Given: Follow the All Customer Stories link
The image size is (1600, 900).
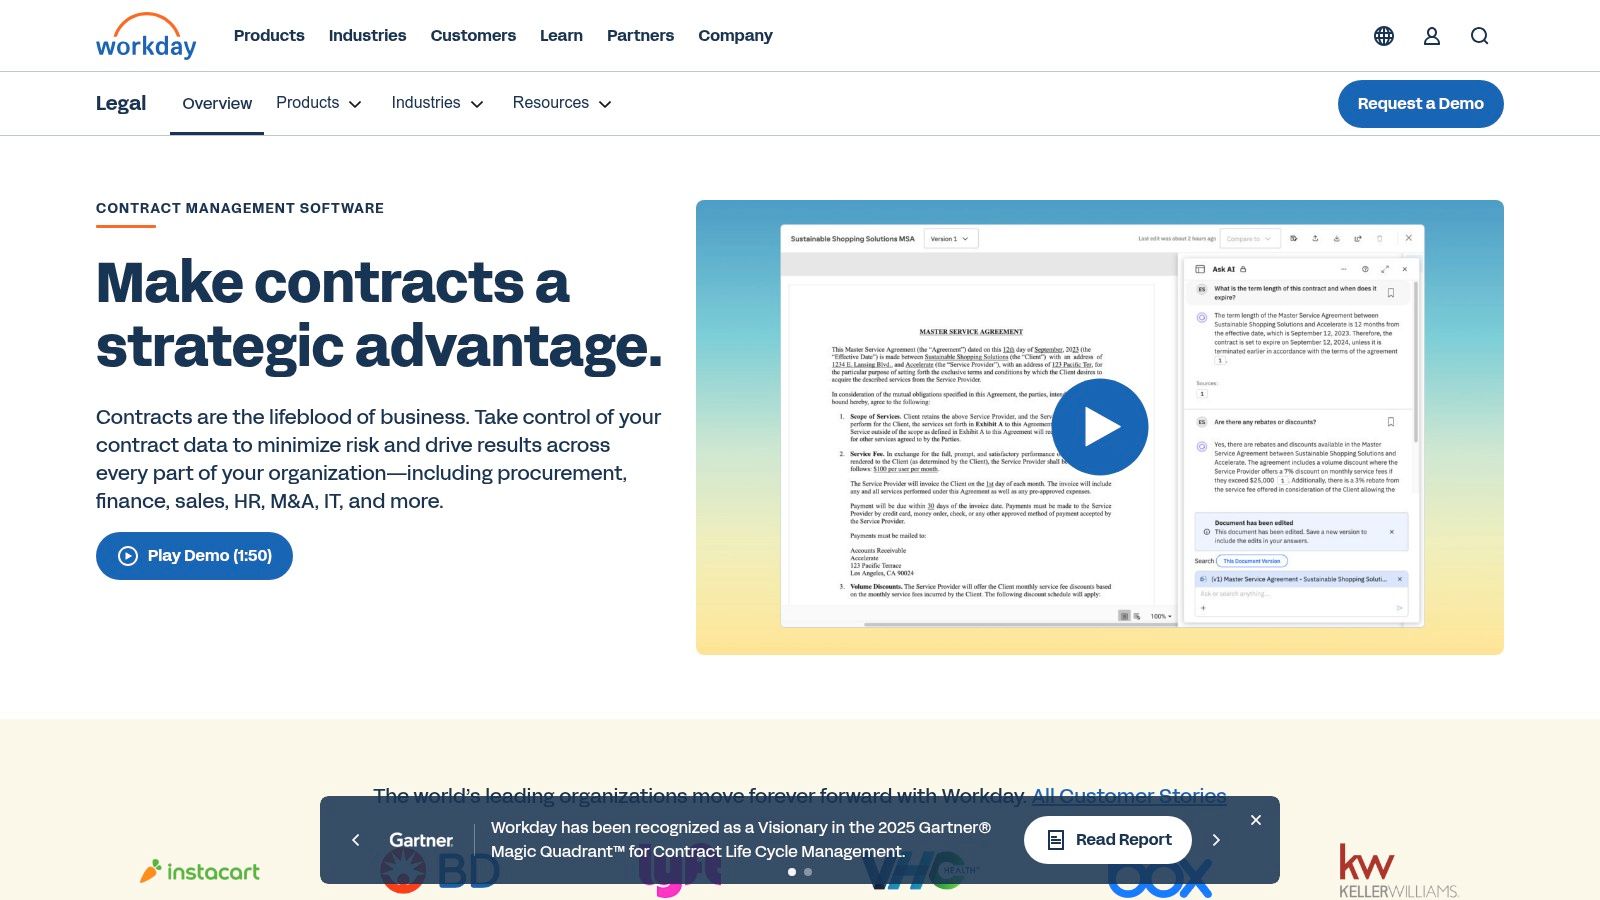Looking at the screenshot, I should pyautogui.click(x=1128, y=795).
